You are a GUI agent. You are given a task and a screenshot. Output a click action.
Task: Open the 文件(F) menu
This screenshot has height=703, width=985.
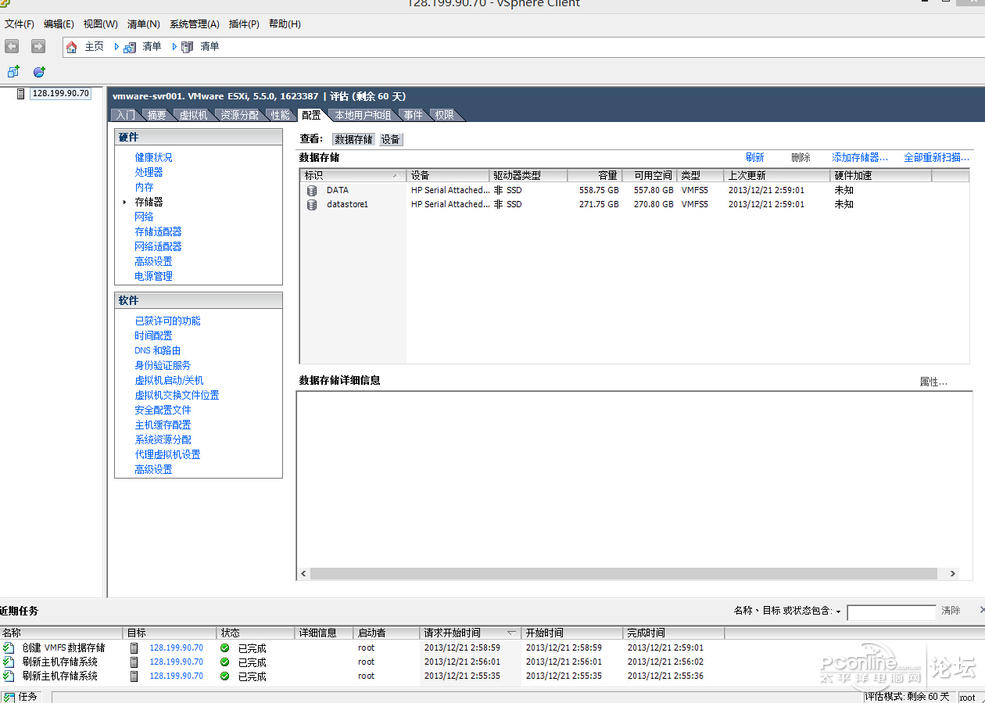pos(19,24)
